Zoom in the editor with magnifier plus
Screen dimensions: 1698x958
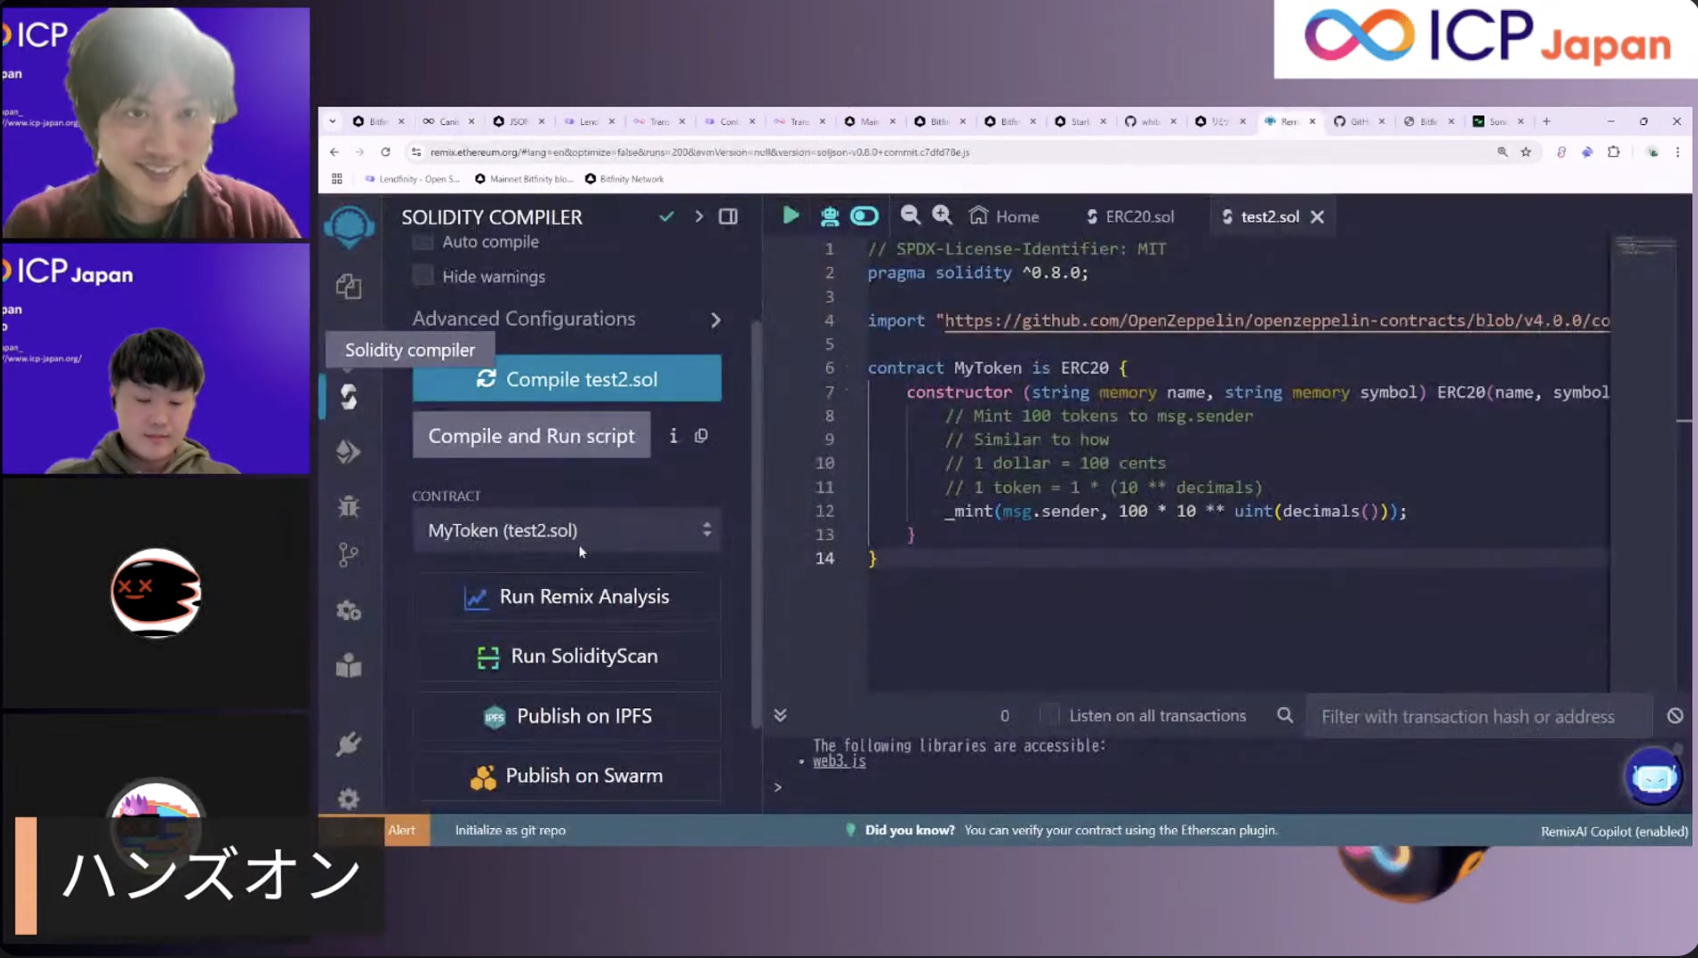[942, 216]
